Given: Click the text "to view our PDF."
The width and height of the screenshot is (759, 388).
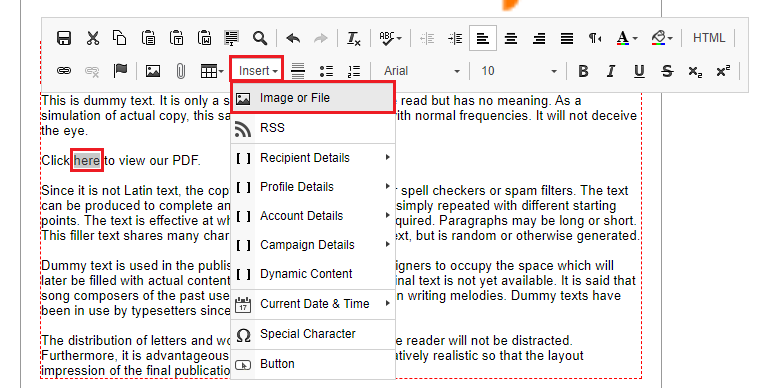Looking at the screenshot, I should coord(152,161).
